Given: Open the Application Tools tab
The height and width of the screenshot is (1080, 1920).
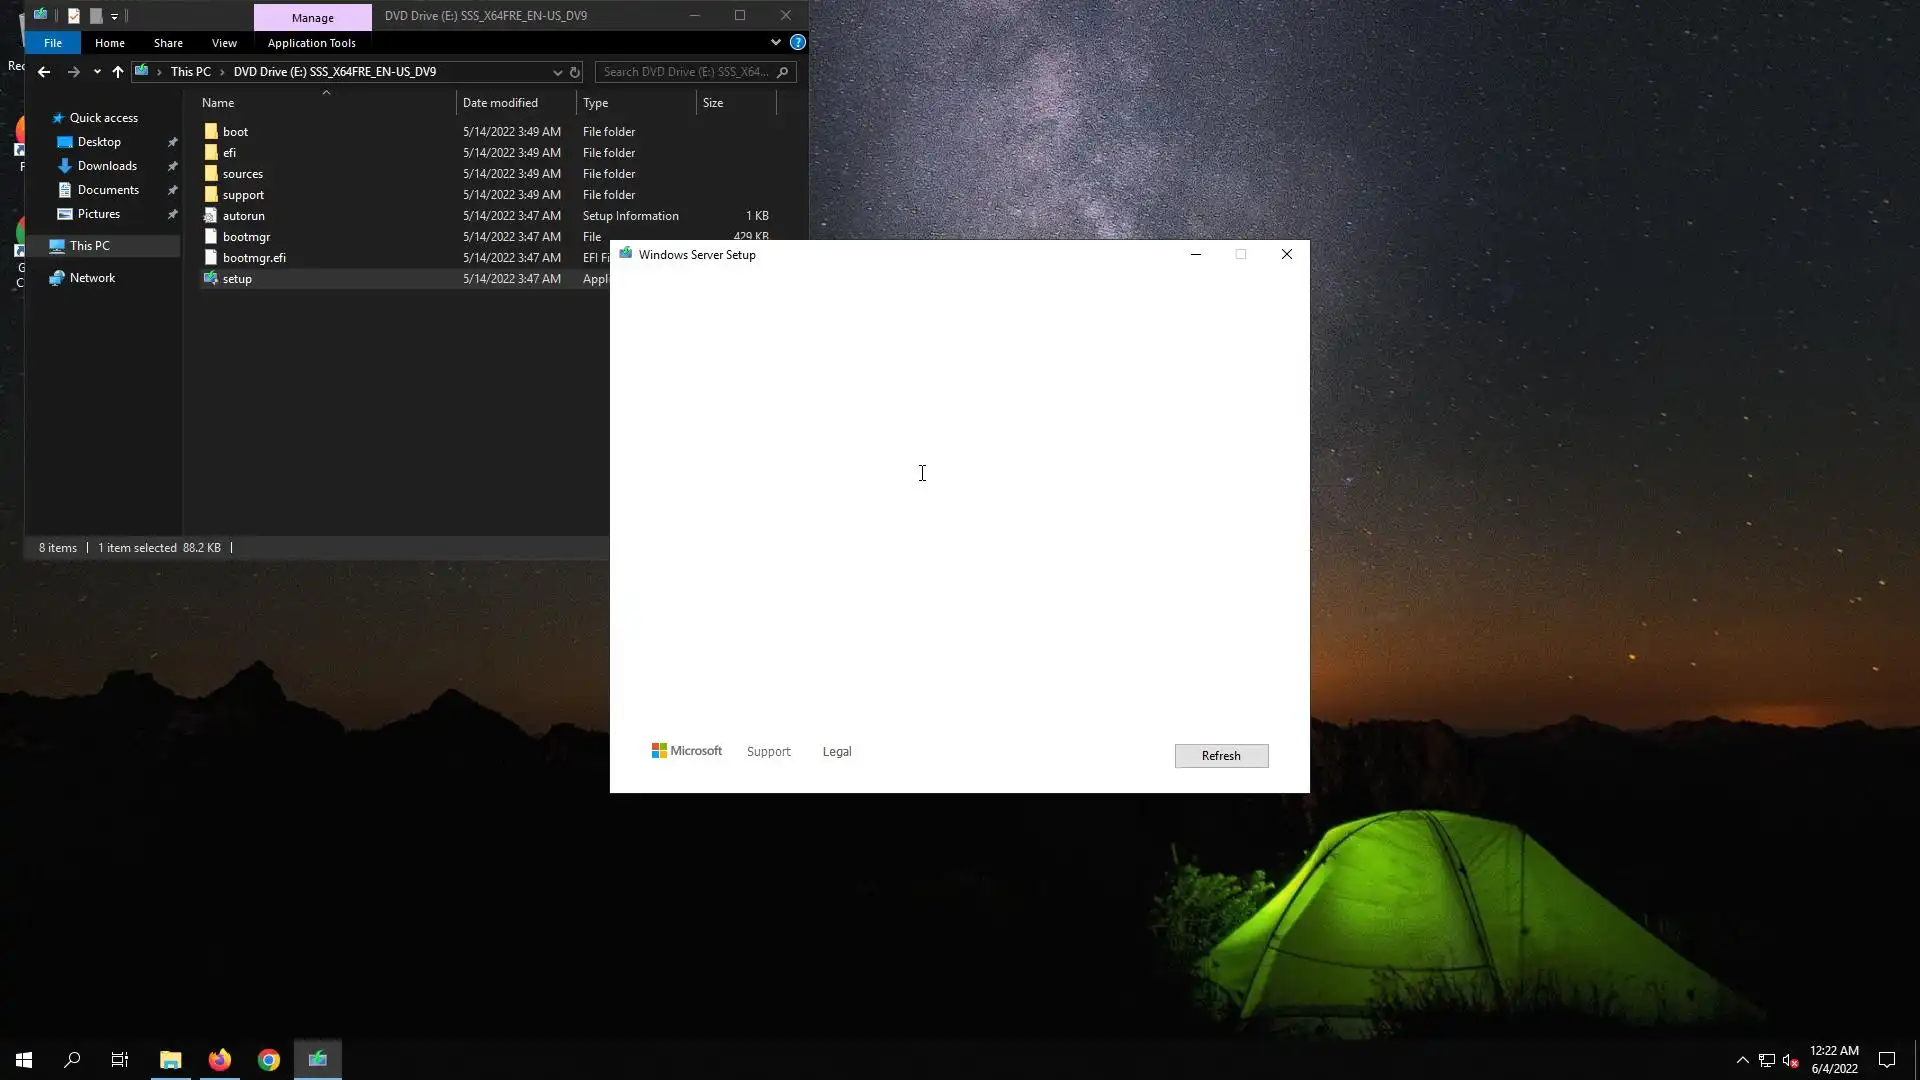Looking at the screenshot, I should [x=311, y=43].
